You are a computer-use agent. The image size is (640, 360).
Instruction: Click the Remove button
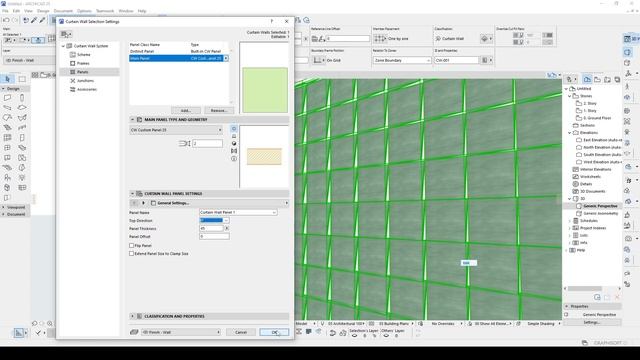218,111
